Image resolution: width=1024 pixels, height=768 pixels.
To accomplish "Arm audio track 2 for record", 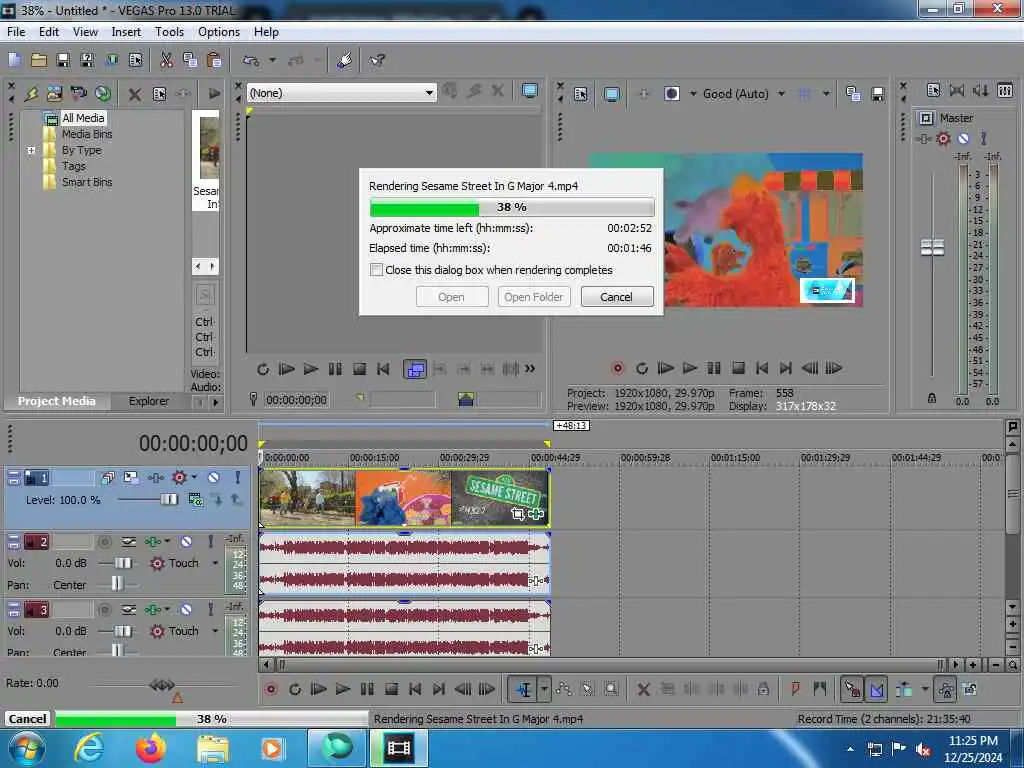I will pyautogui.click(x=104, y=541).
